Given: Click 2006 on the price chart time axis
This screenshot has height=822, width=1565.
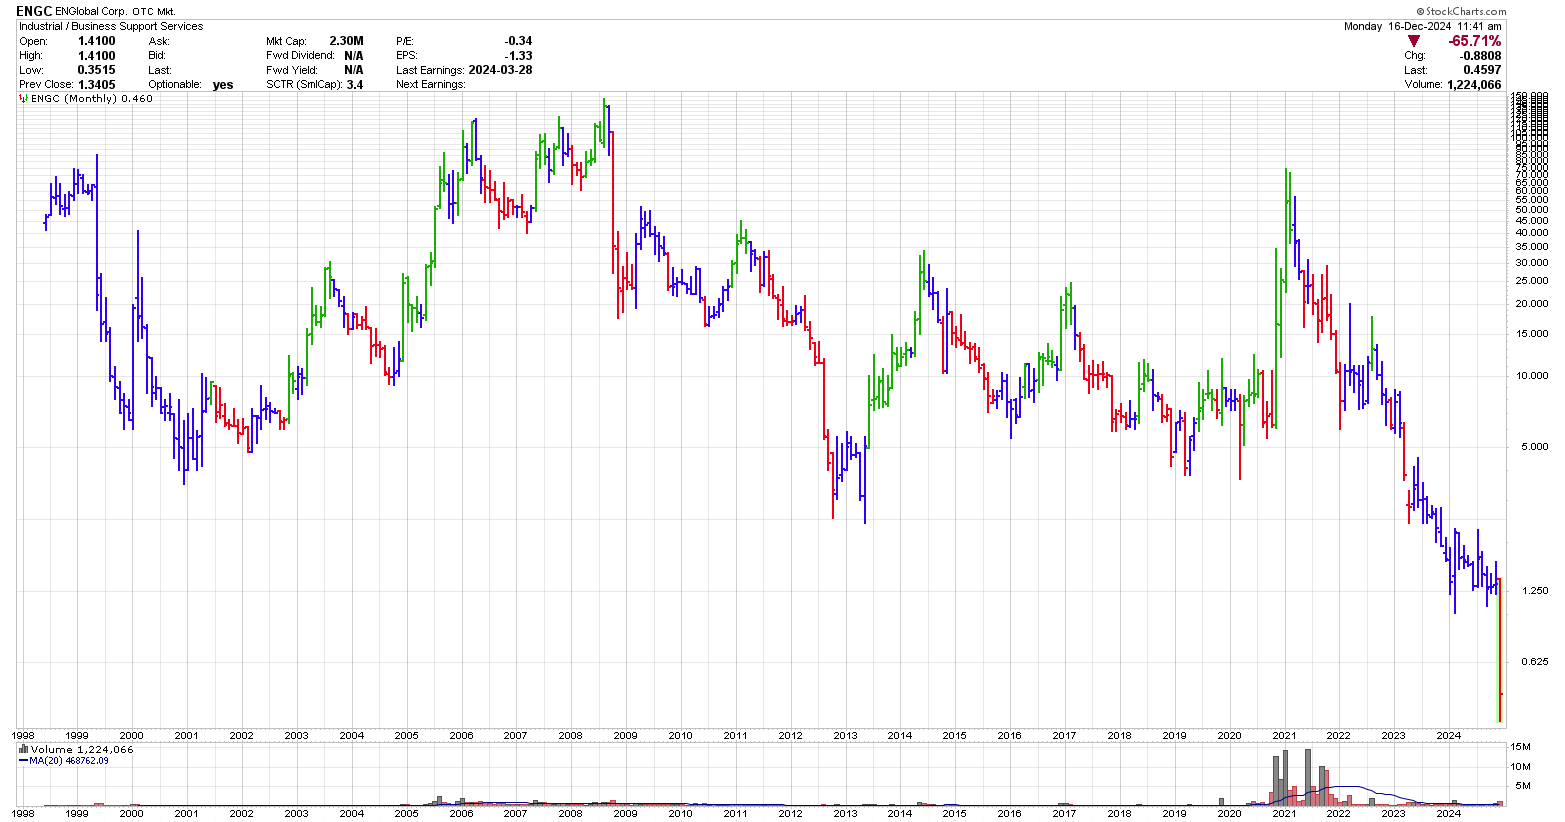Looking at the screenshot, I should [x=461, y=735].
